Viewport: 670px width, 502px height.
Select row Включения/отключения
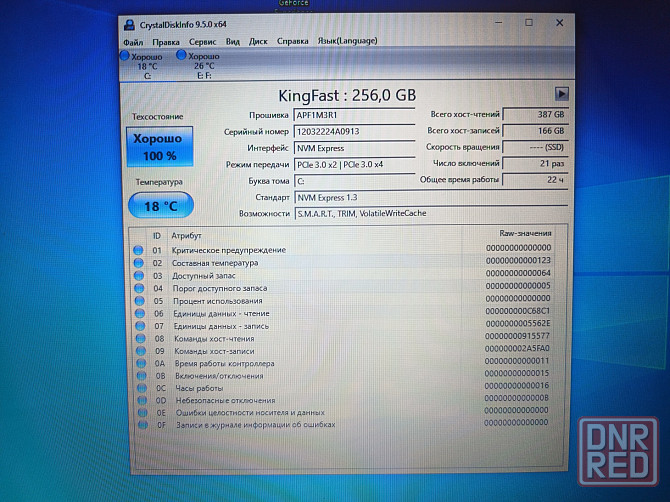click(344, 375)
